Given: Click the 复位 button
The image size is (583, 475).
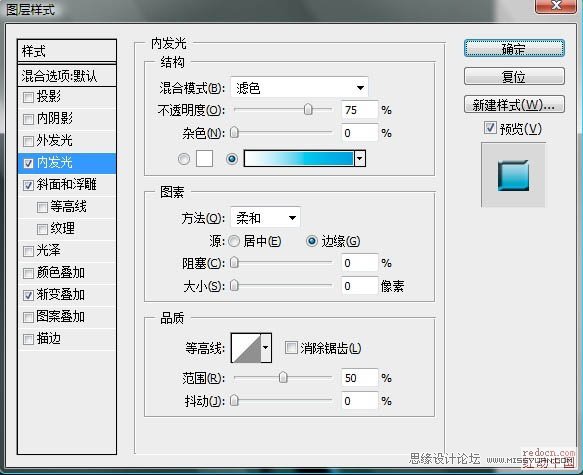Looking at the screenshot, I should click(514, 77).
